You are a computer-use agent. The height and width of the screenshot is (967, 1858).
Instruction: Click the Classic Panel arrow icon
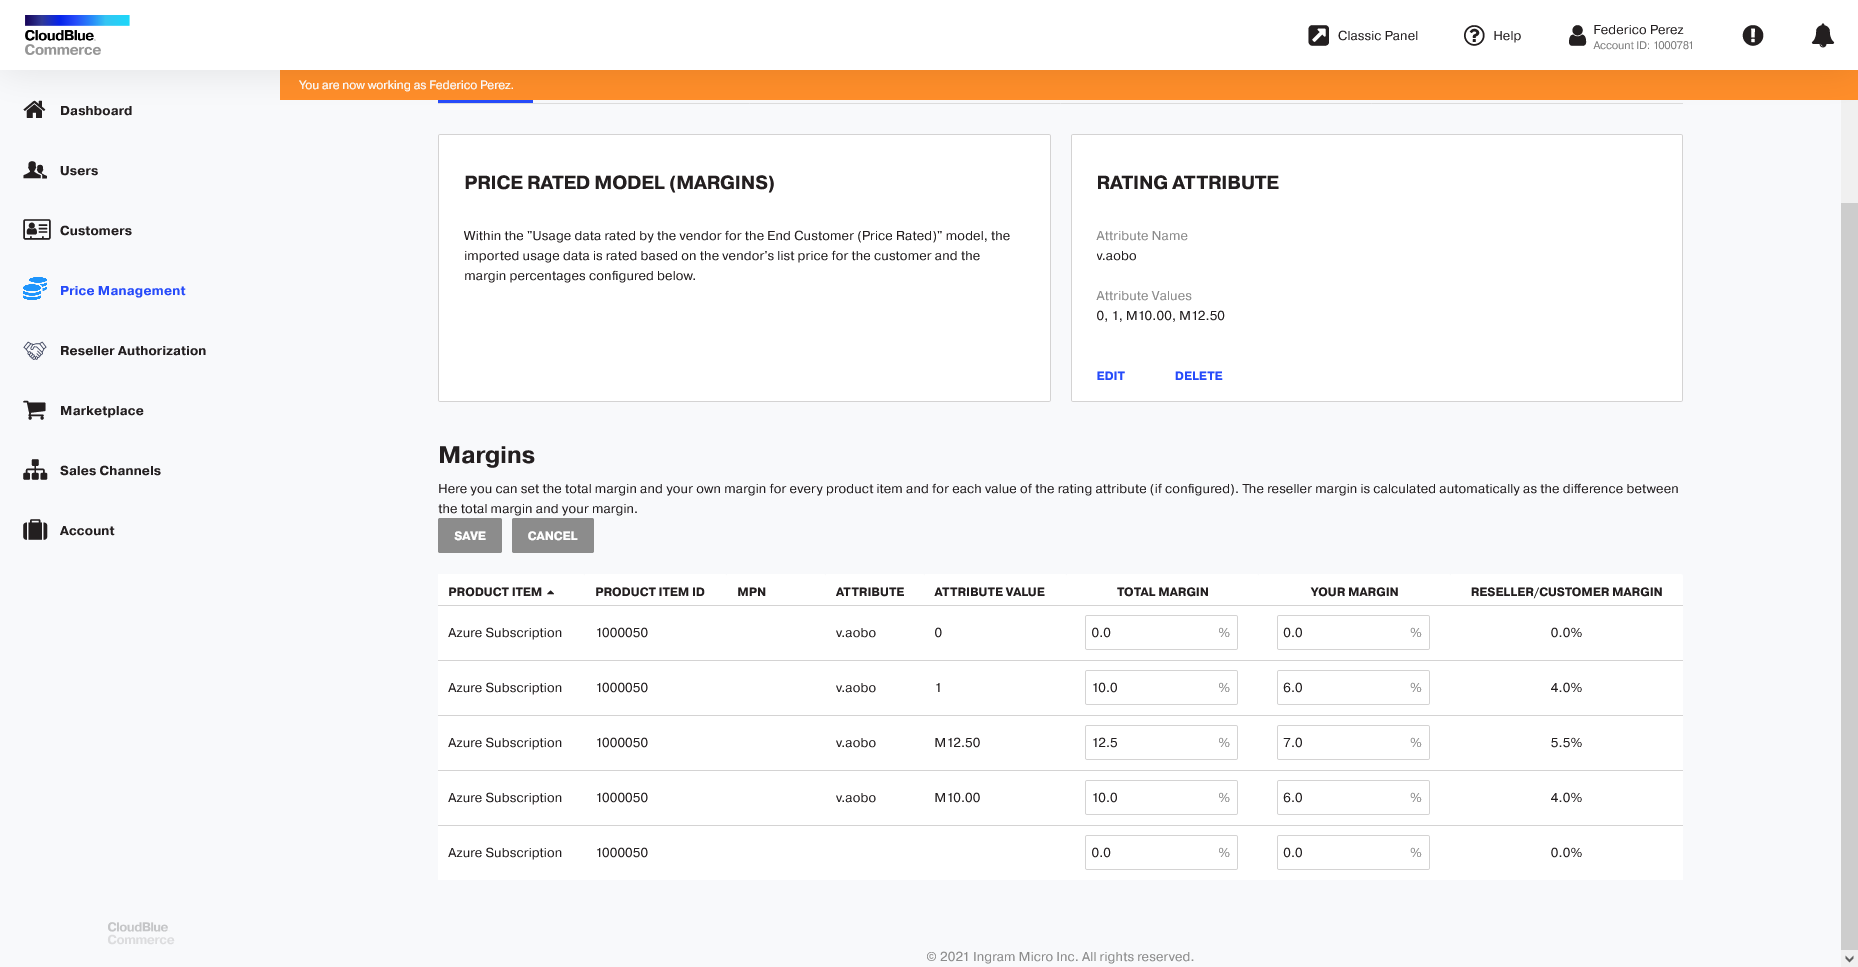[x=1319, y=35]
